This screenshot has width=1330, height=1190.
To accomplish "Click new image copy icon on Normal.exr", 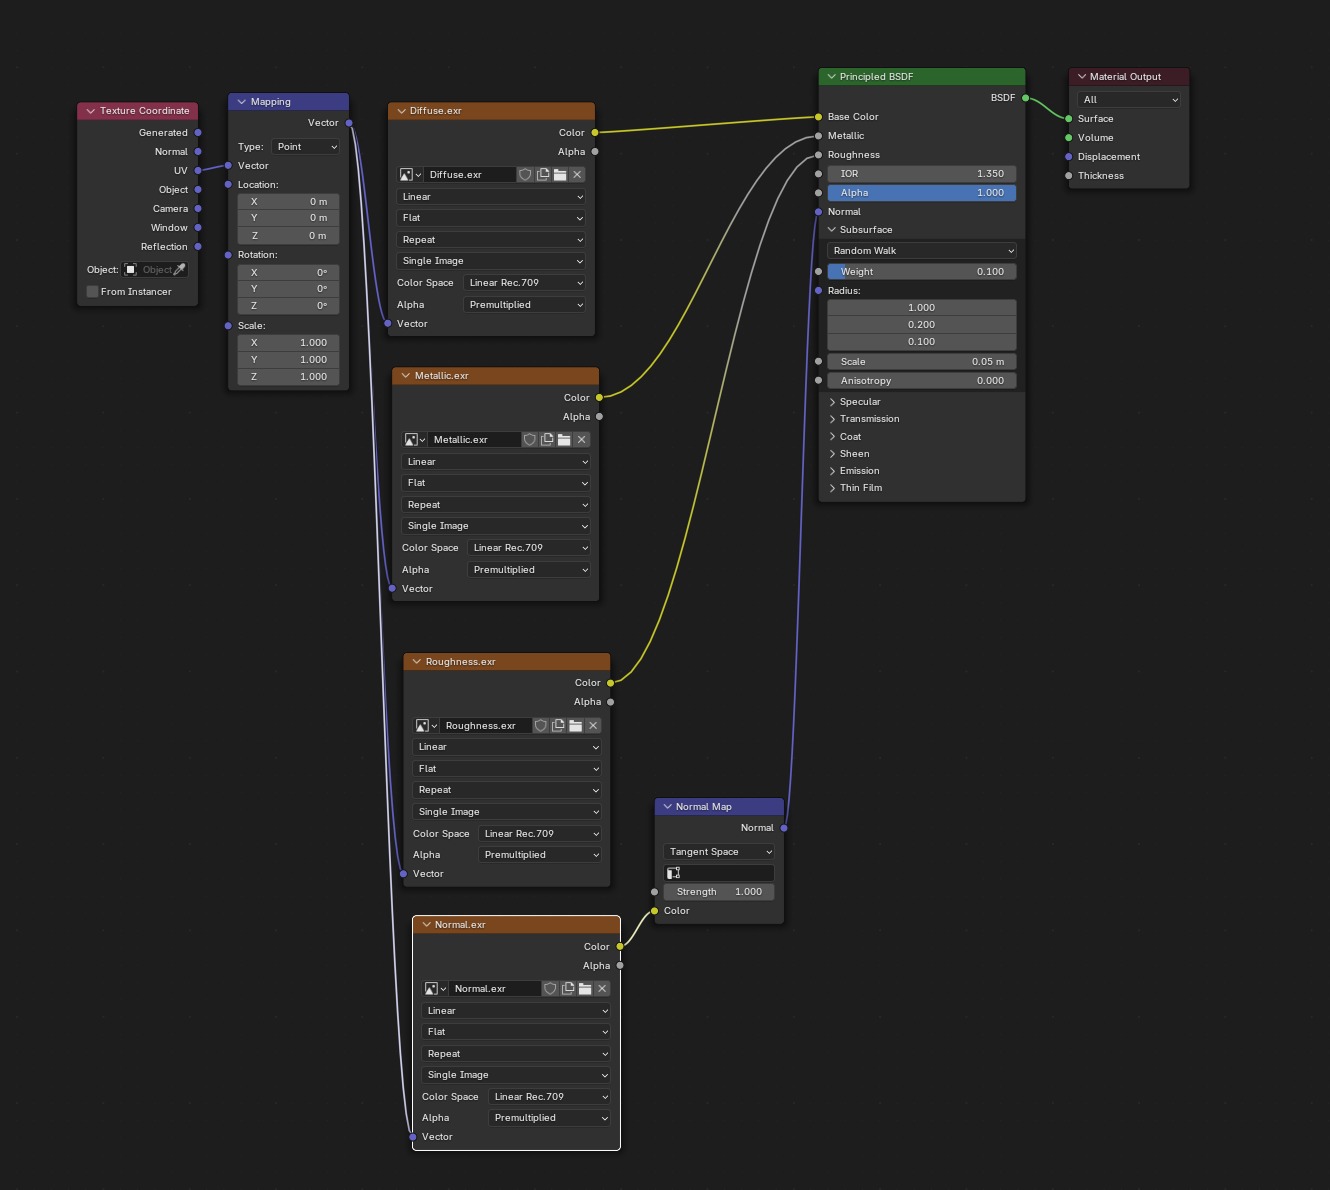I will pos(568,989).
